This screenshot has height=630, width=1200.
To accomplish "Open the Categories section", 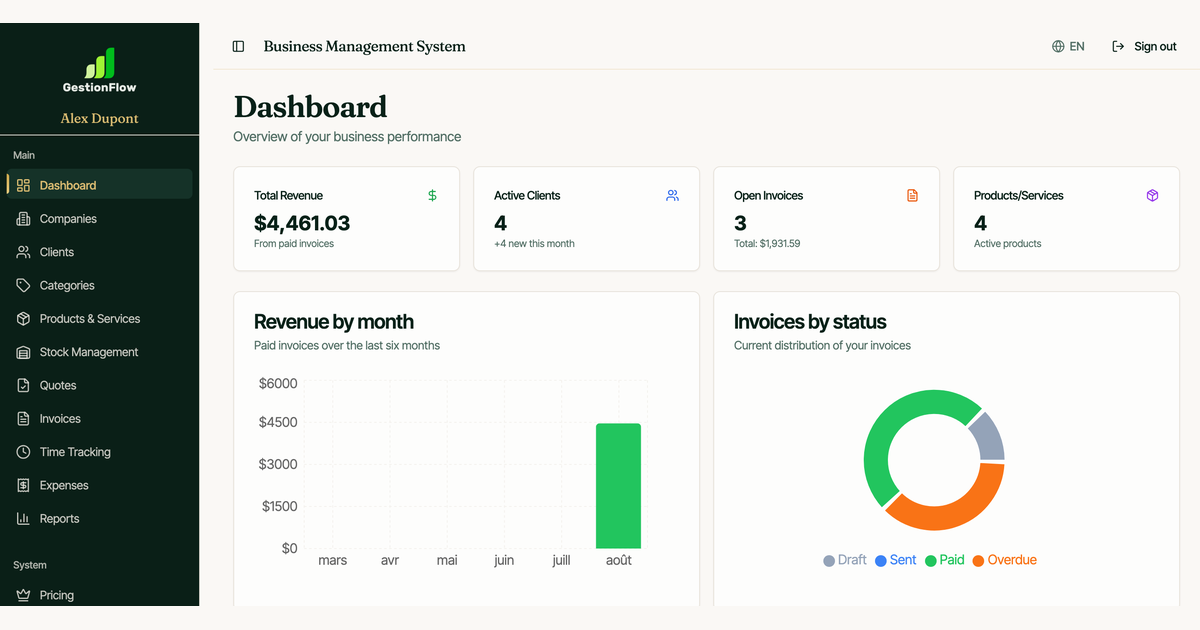I will tap(99, 285).
